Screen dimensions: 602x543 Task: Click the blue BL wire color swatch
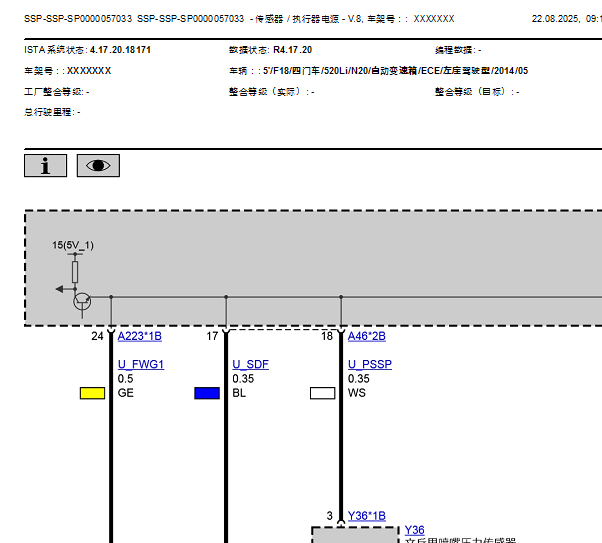pyautogui.click(x=207, y=393)
